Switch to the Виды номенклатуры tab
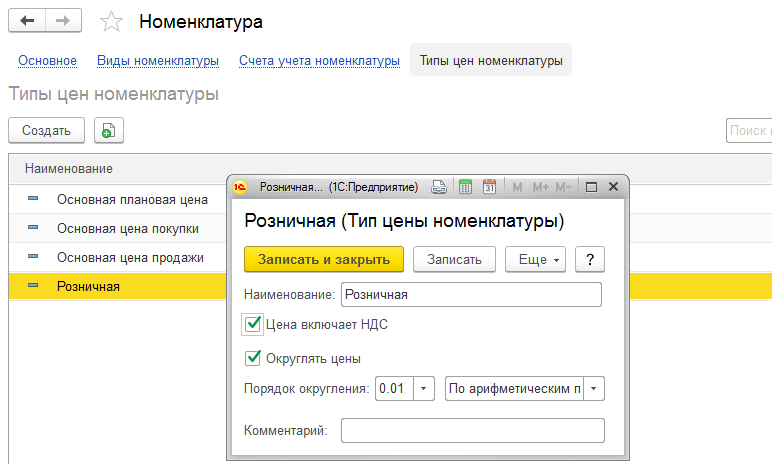 pos(158,61)
